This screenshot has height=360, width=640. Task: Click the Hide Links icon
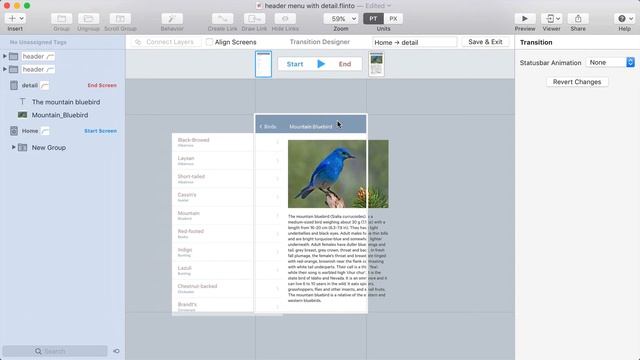pos(285,19)
